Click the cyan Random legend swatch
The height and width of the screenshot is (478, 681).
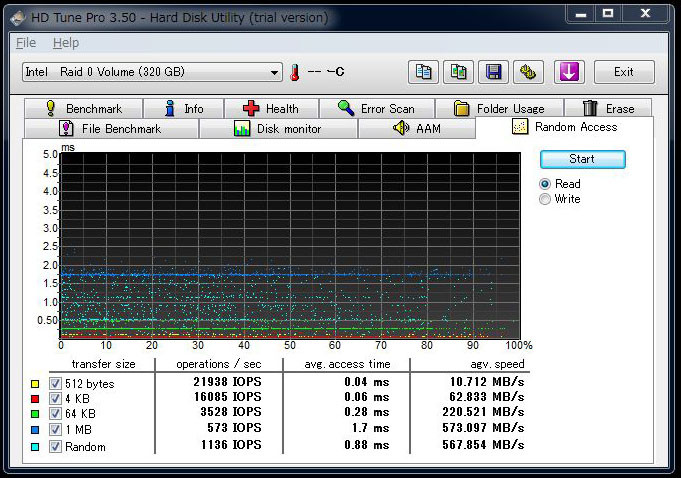(35, 447)
